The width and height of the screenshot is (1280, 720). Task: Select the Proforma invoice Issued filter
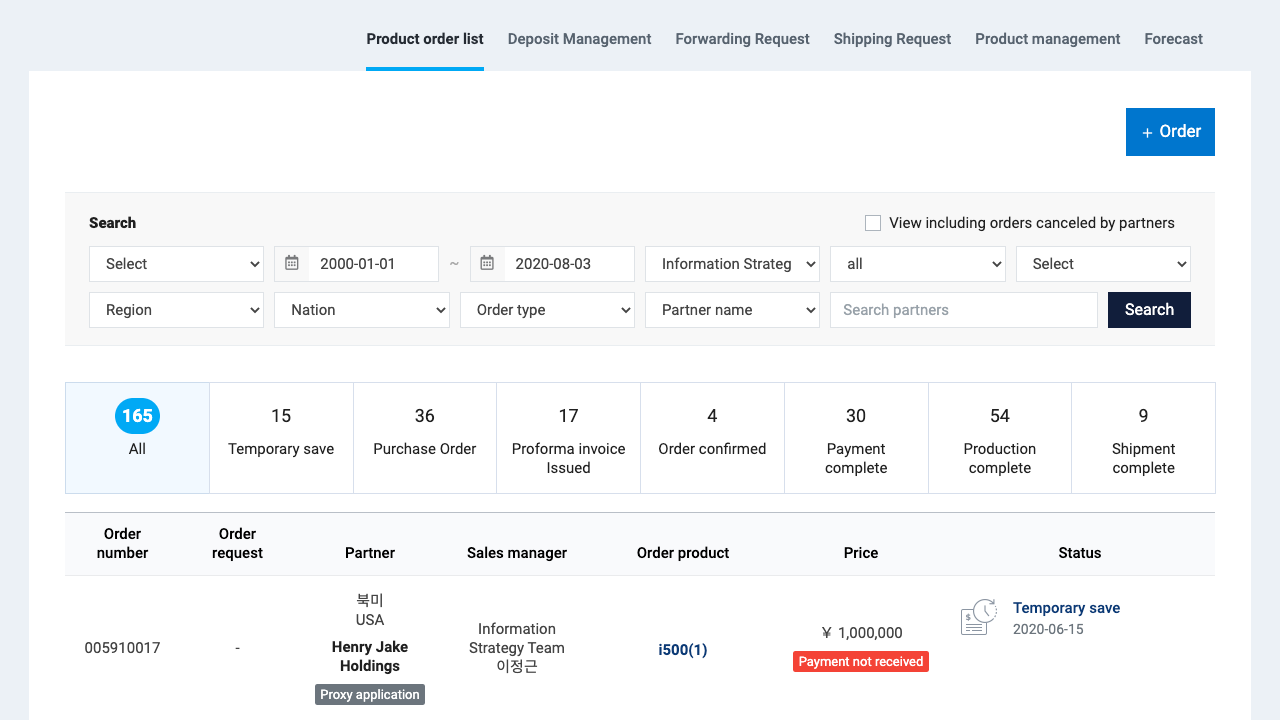pos(568,438)
